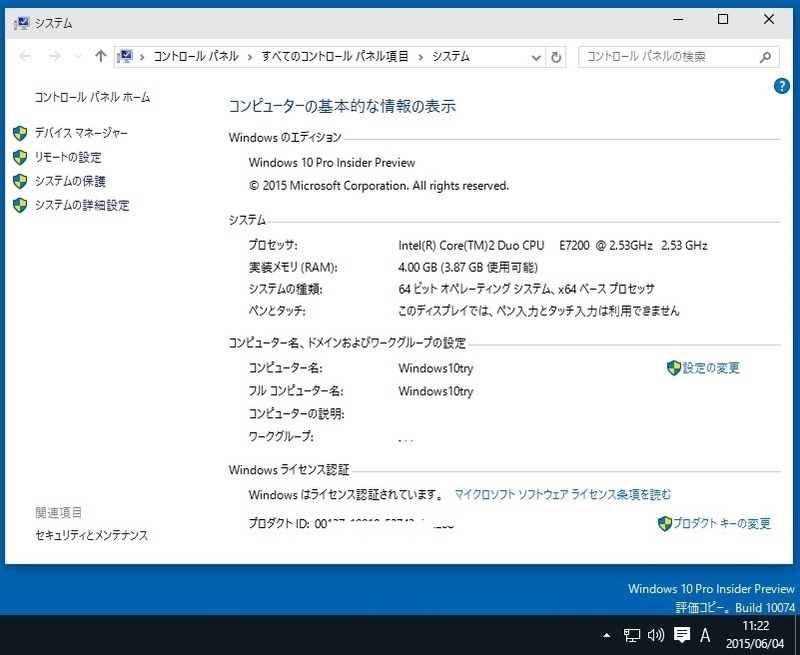Open the volume speaker tray icon

point(656,635)
